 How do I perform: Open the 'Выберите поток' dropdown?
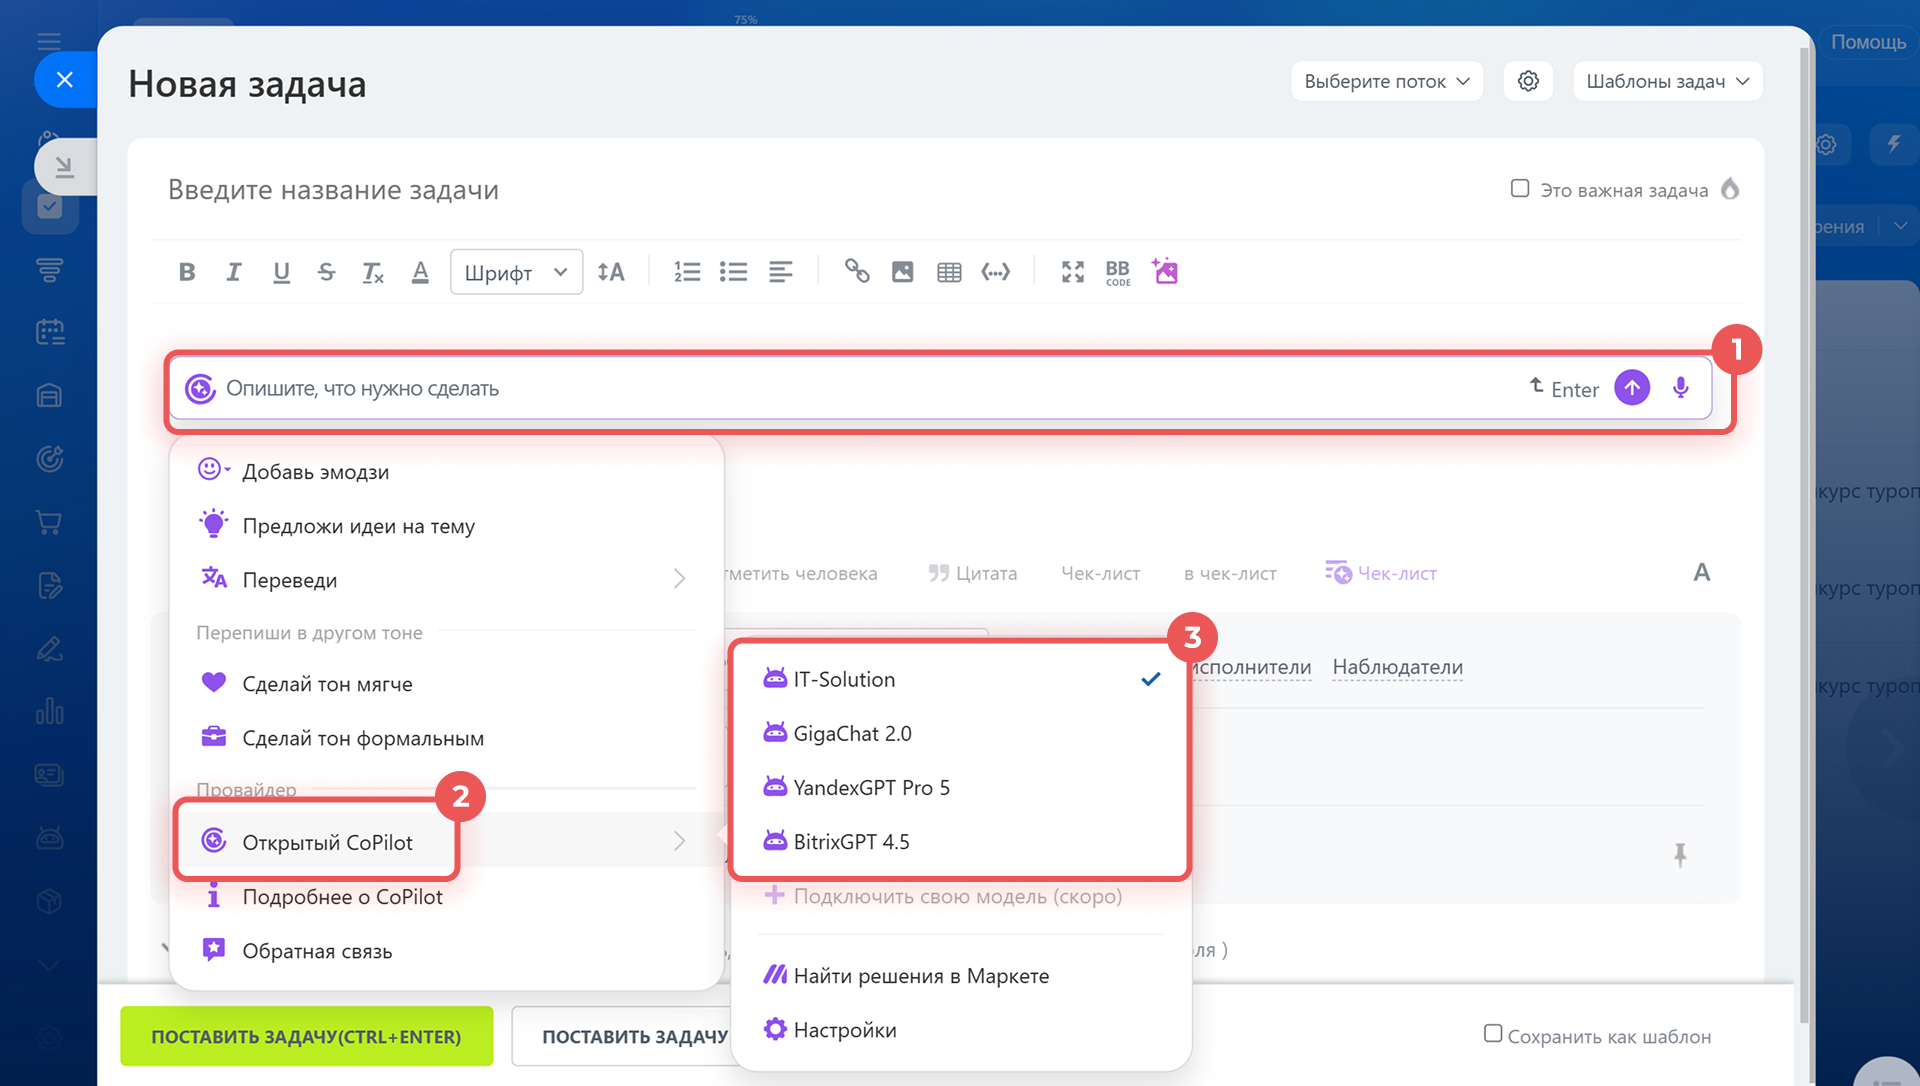pos(1386,81)
